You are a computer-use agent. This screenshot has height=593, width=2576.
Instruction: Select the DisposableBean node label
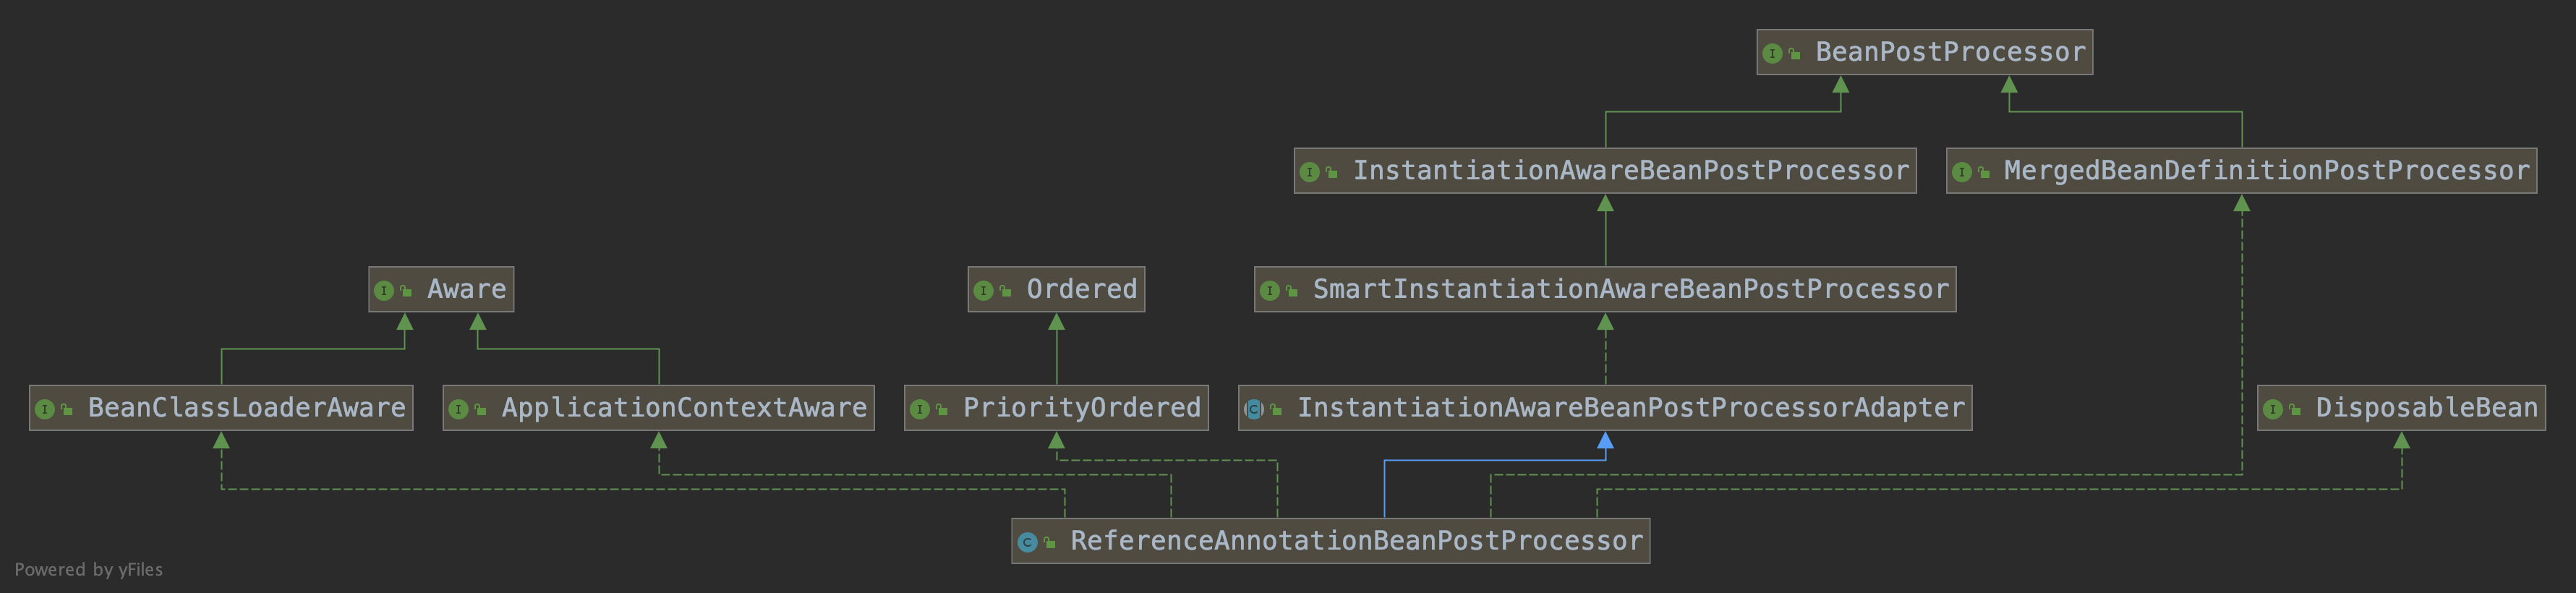pyautogui.click(x=2426, y=408)
